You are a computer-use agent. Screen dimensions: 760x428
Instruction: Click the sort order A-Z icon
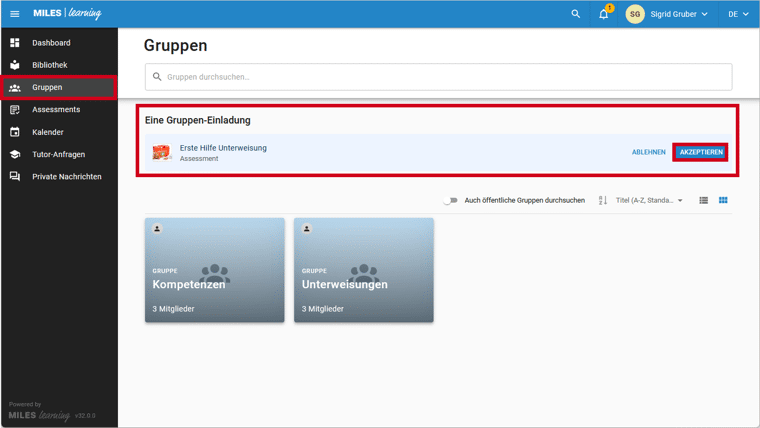(603, 200)
